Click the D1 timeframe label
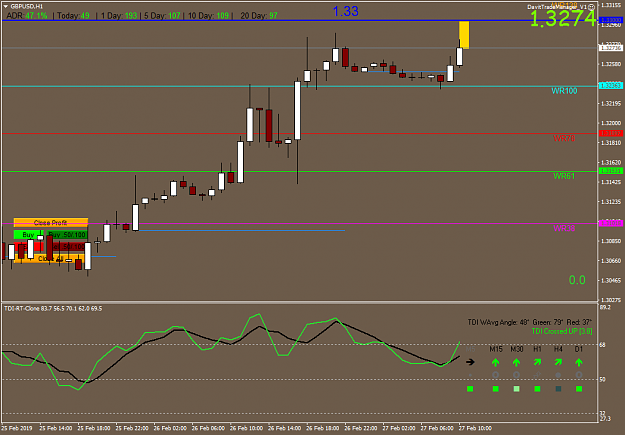625x435 pixels. [579, 349]
